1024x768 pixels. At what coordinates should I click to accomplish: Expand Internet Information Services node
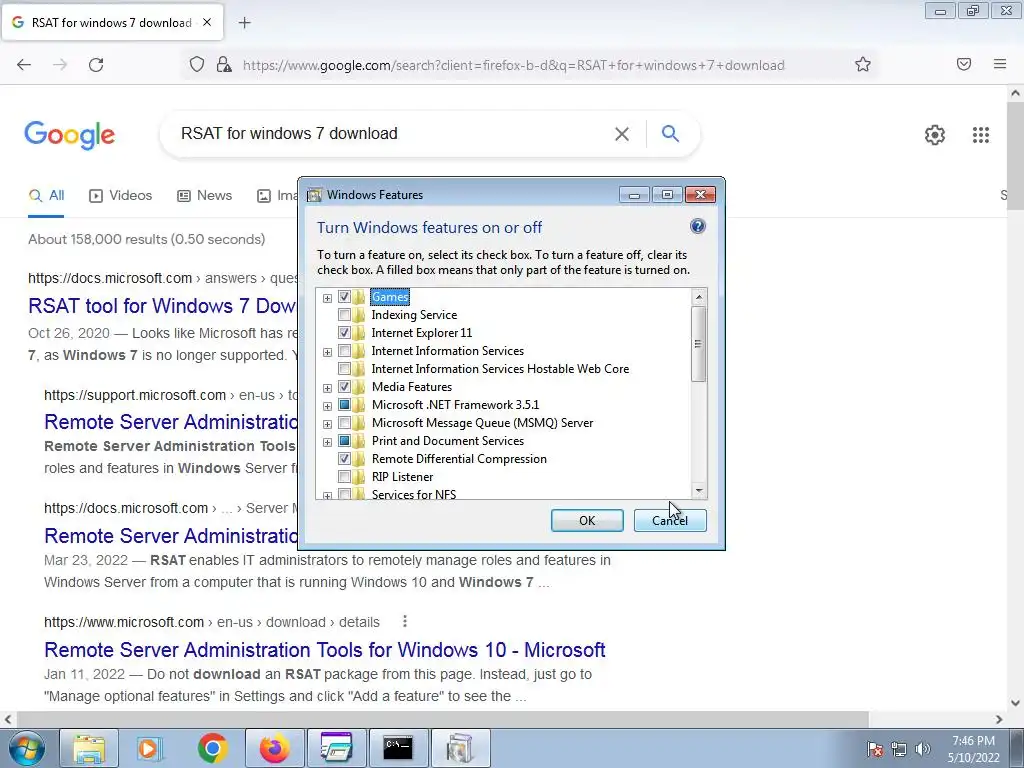[327, 353]
